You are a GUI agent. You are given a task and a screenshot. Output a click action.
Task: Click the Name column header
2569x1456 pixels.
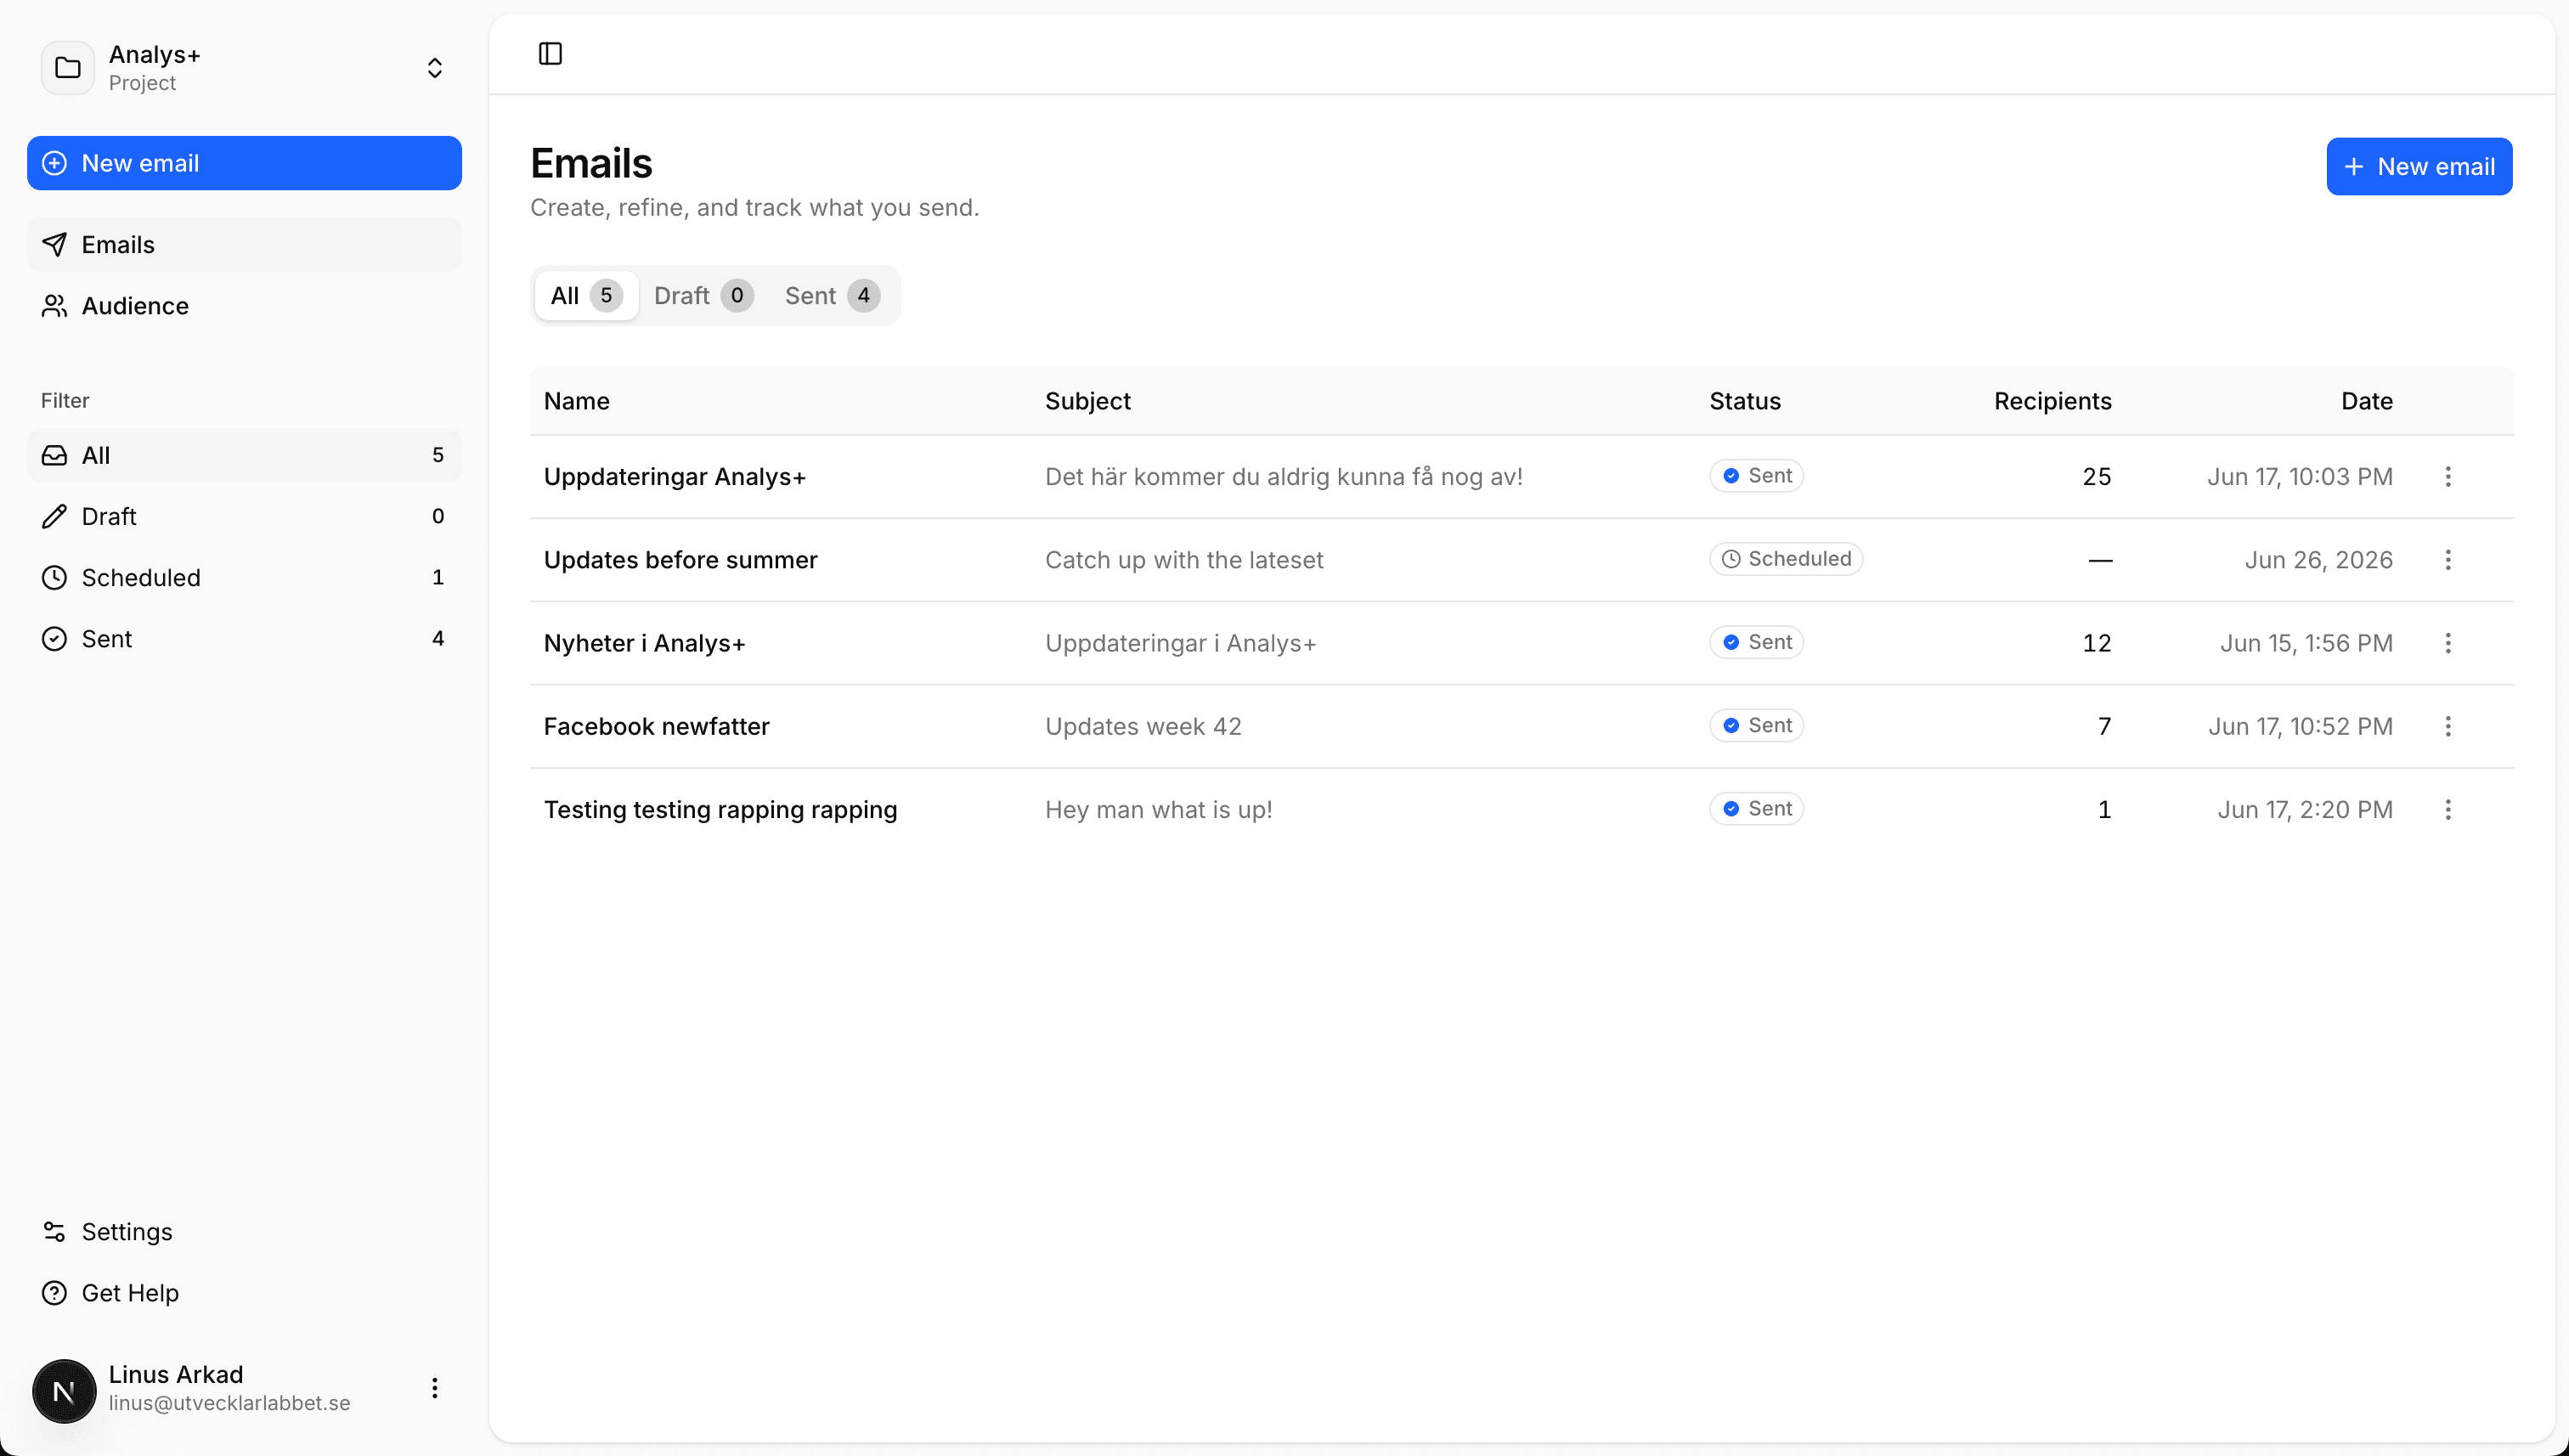point(577,401)
